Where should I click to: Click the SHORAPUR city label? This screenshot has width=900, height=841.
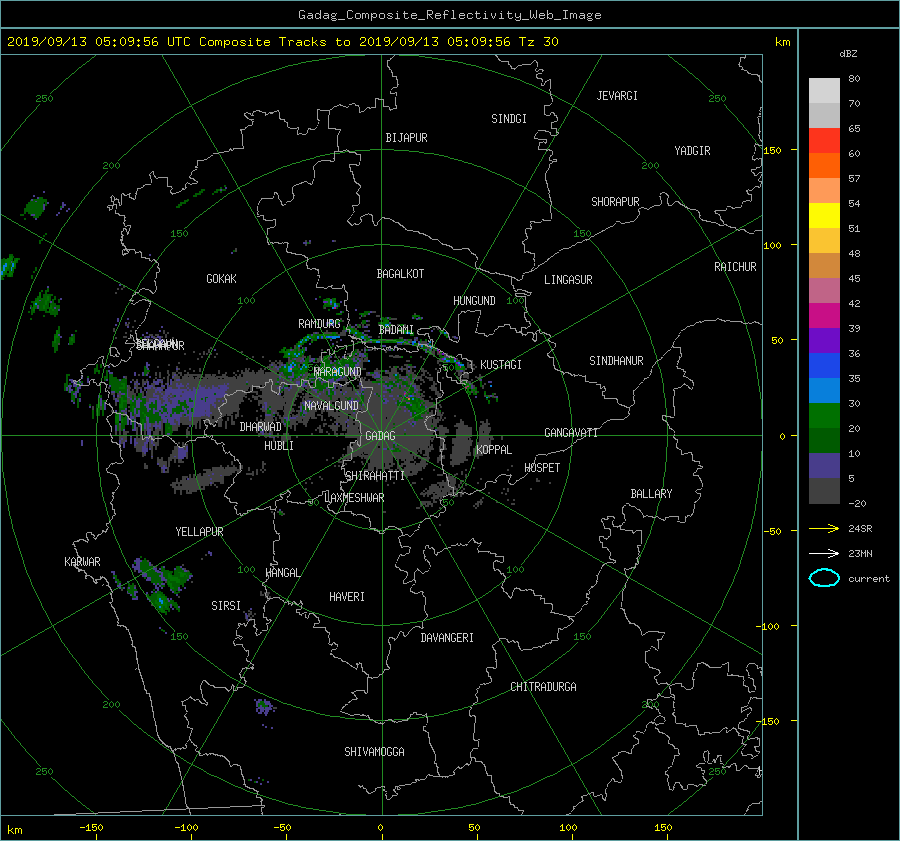point(615,202)
